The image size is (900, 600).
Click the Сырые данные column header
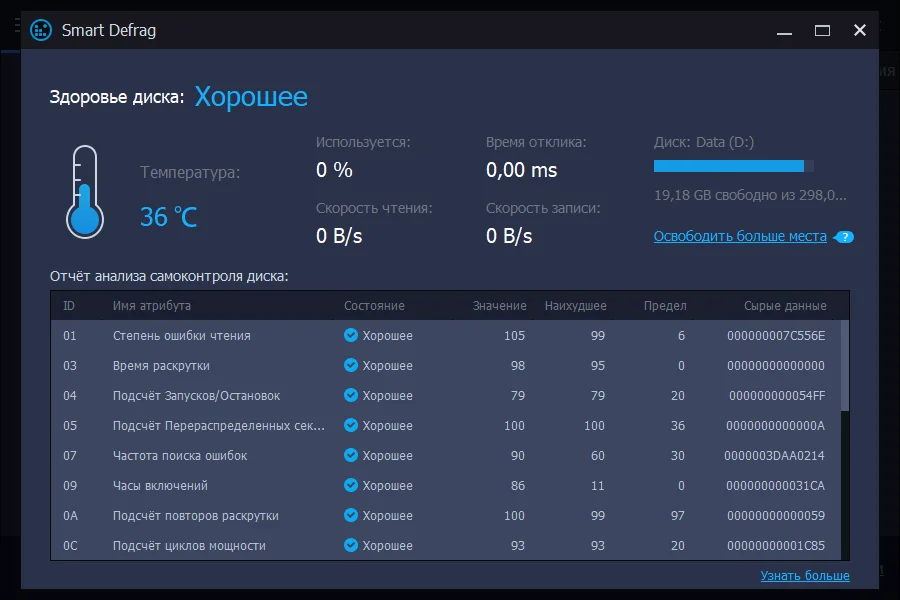785,305
